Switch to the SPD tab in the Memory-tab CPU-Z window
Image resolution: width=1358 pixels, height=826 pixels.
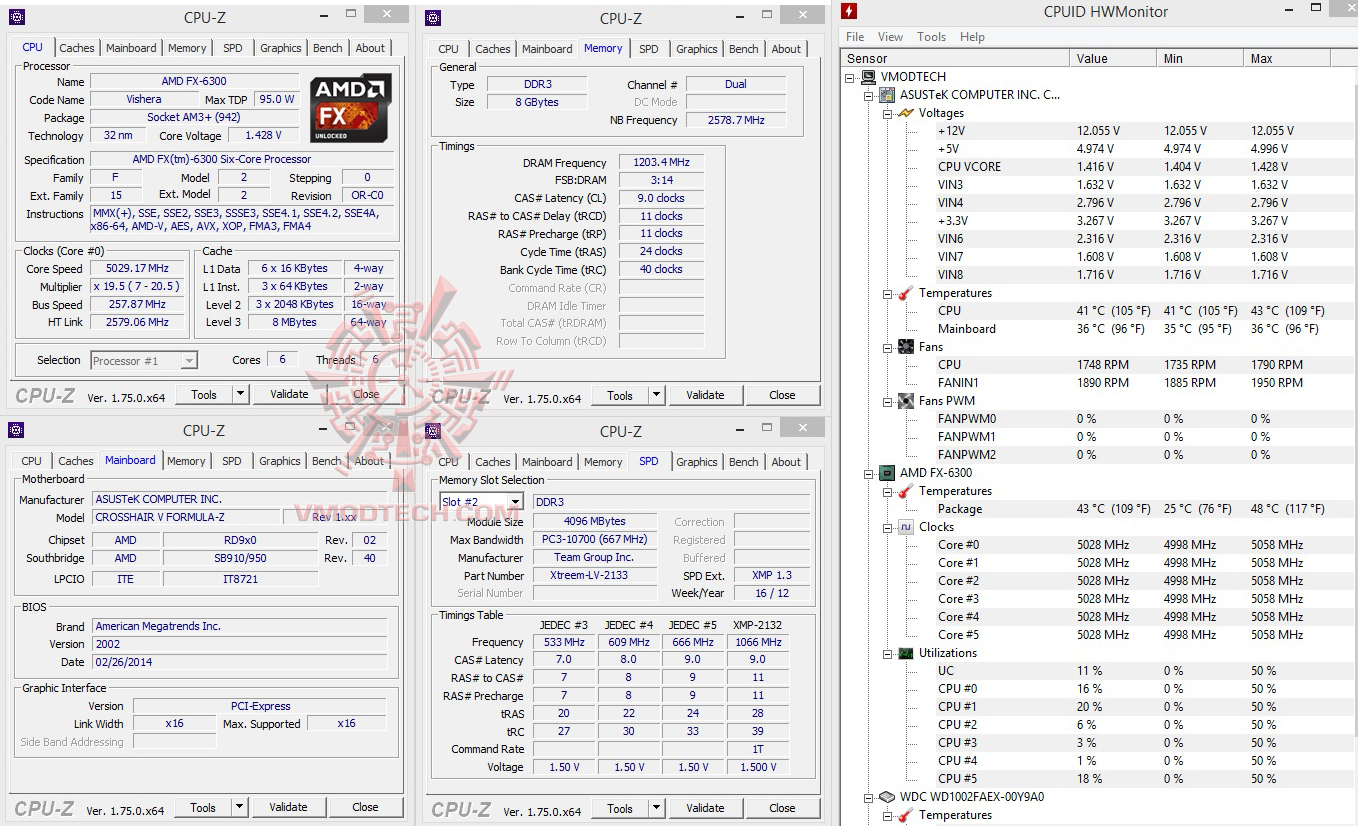pos(649,49)
